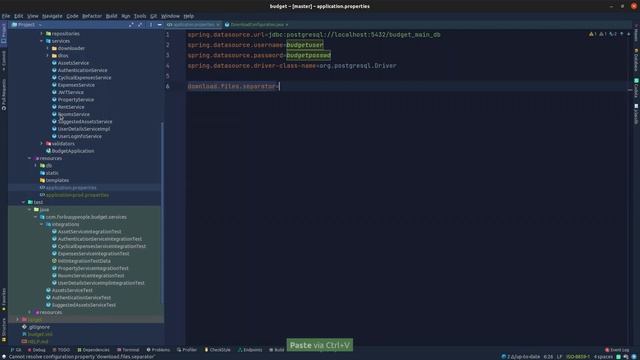Viewport: 640px width, 360px height.
Task: Switch to the application.properties editor tab
Action: (x=193, y=25)
